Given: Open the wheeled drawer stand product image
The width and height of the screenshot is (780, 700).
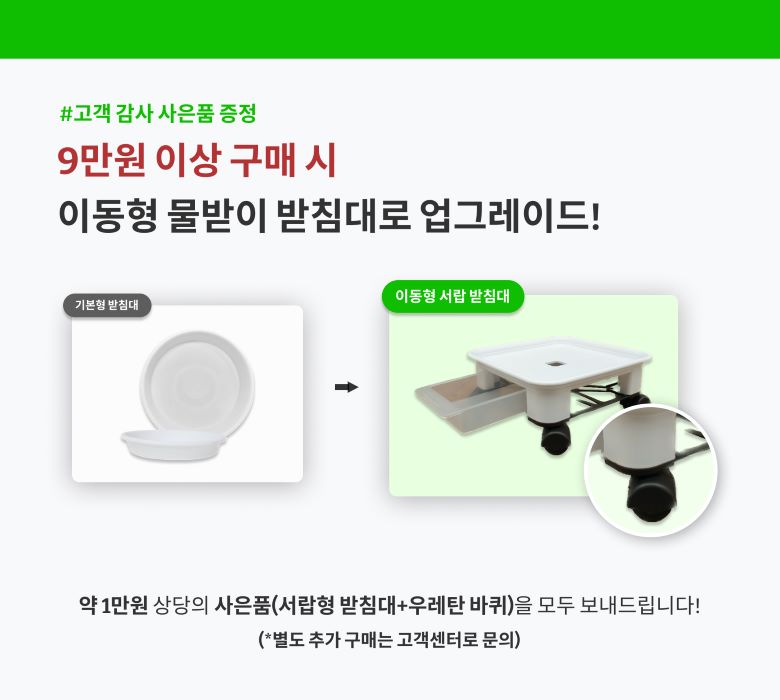Looking at the screenshot, I should tap(533, 393).
